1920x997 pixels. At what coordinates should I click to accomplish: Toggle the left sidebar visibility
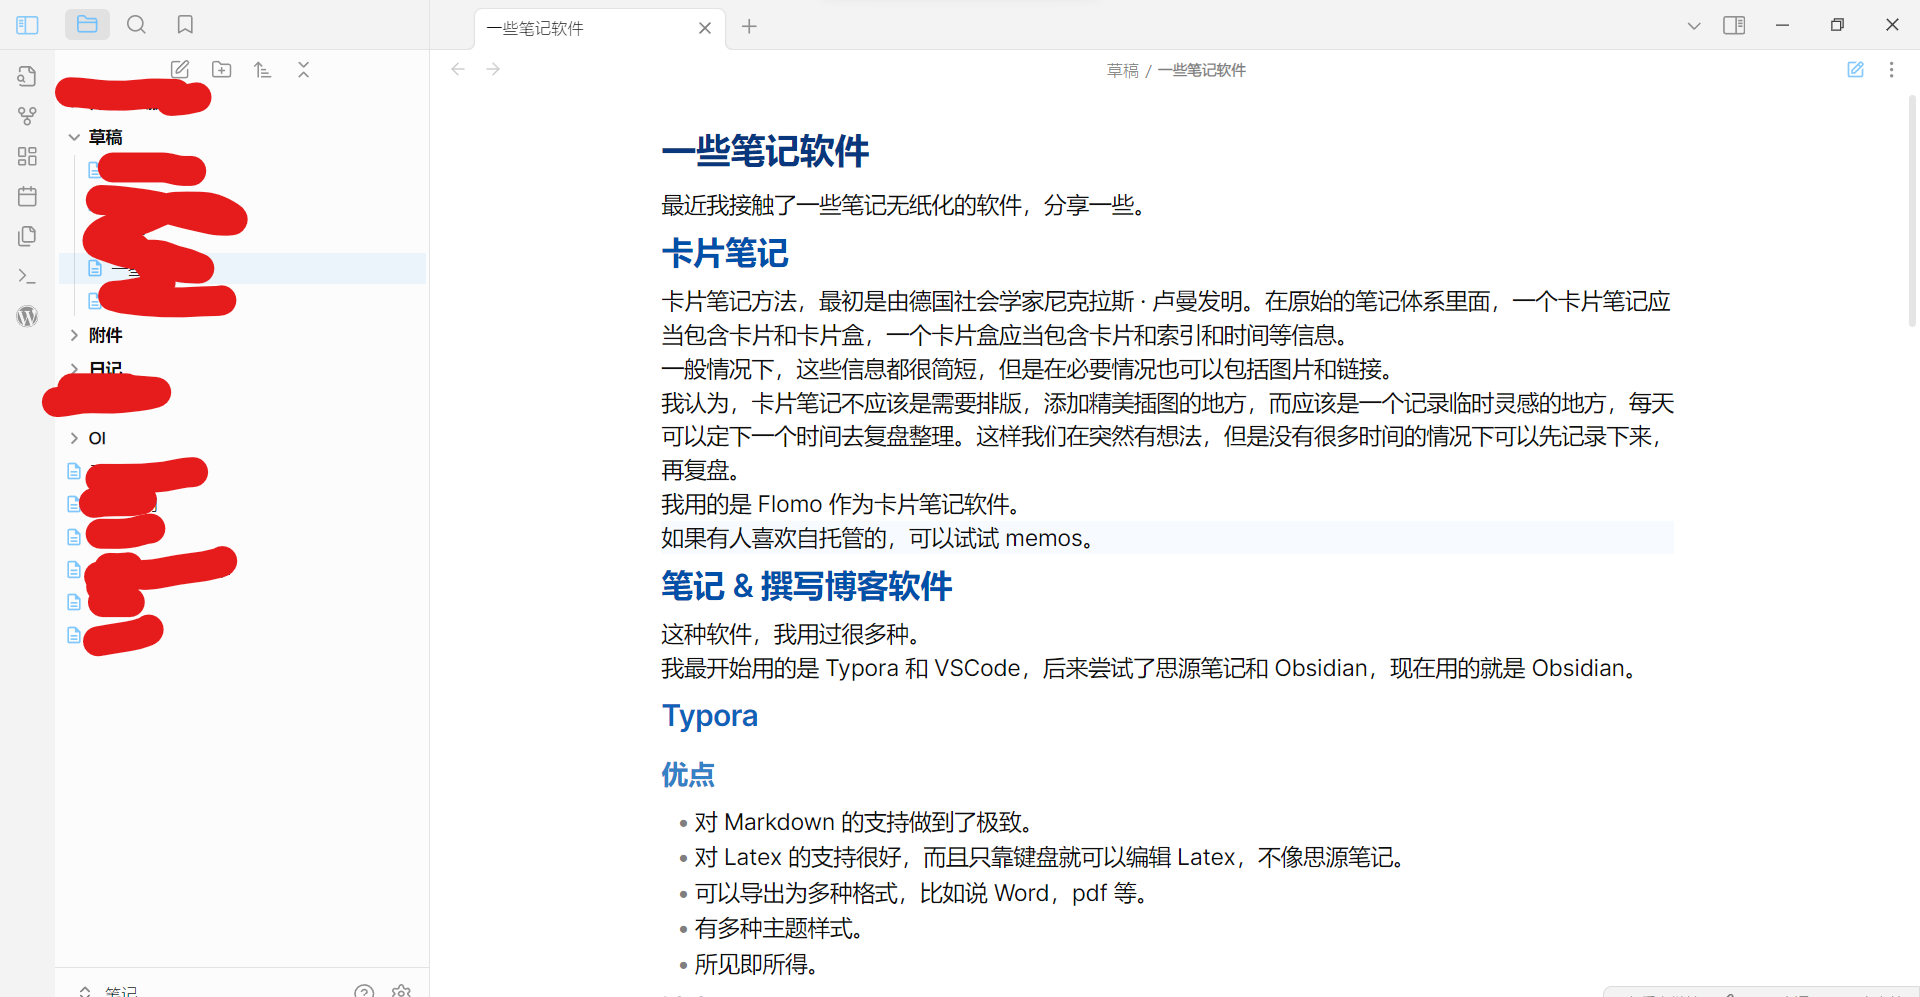click(27, 24)
